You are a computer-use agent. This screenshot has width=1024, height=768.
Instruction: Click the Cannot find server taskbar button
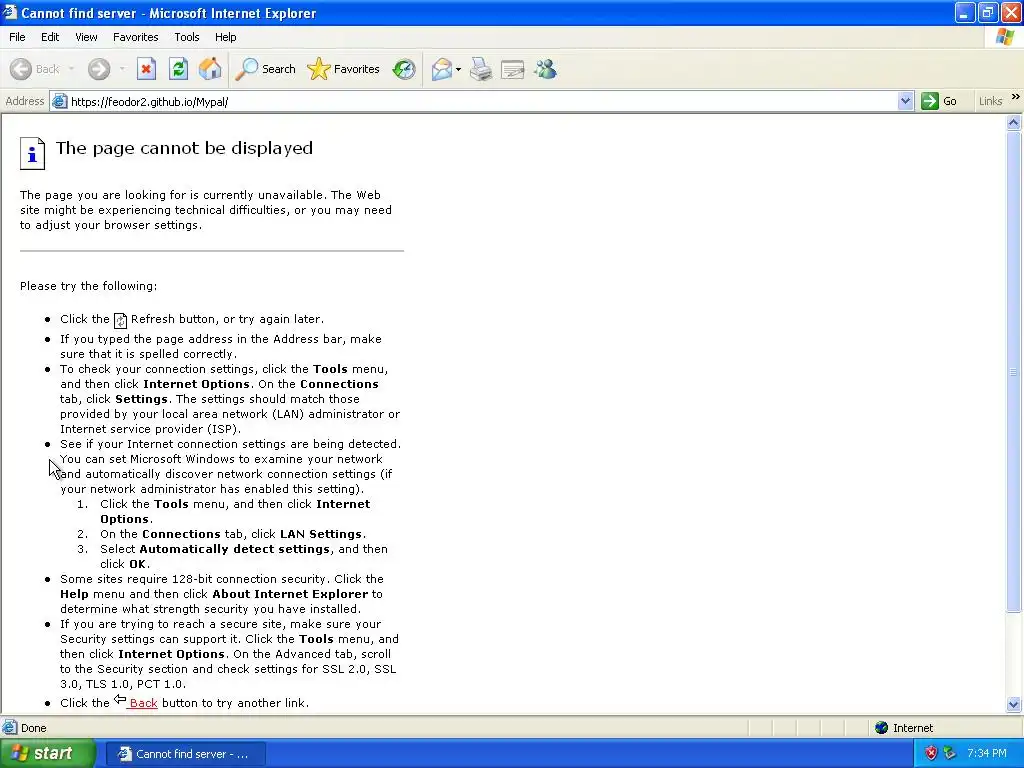click(x=185, y=754)
